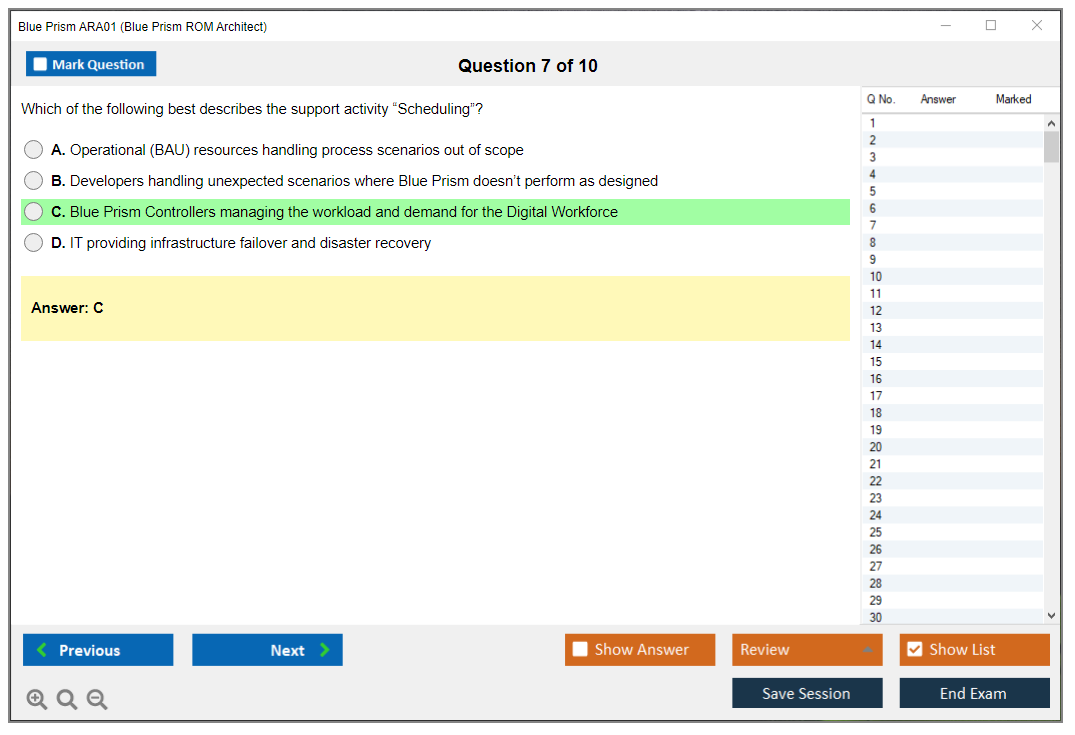Screen dimensions: 1075x735
Task: Advance to the Next question
Action: coord(267,650)
